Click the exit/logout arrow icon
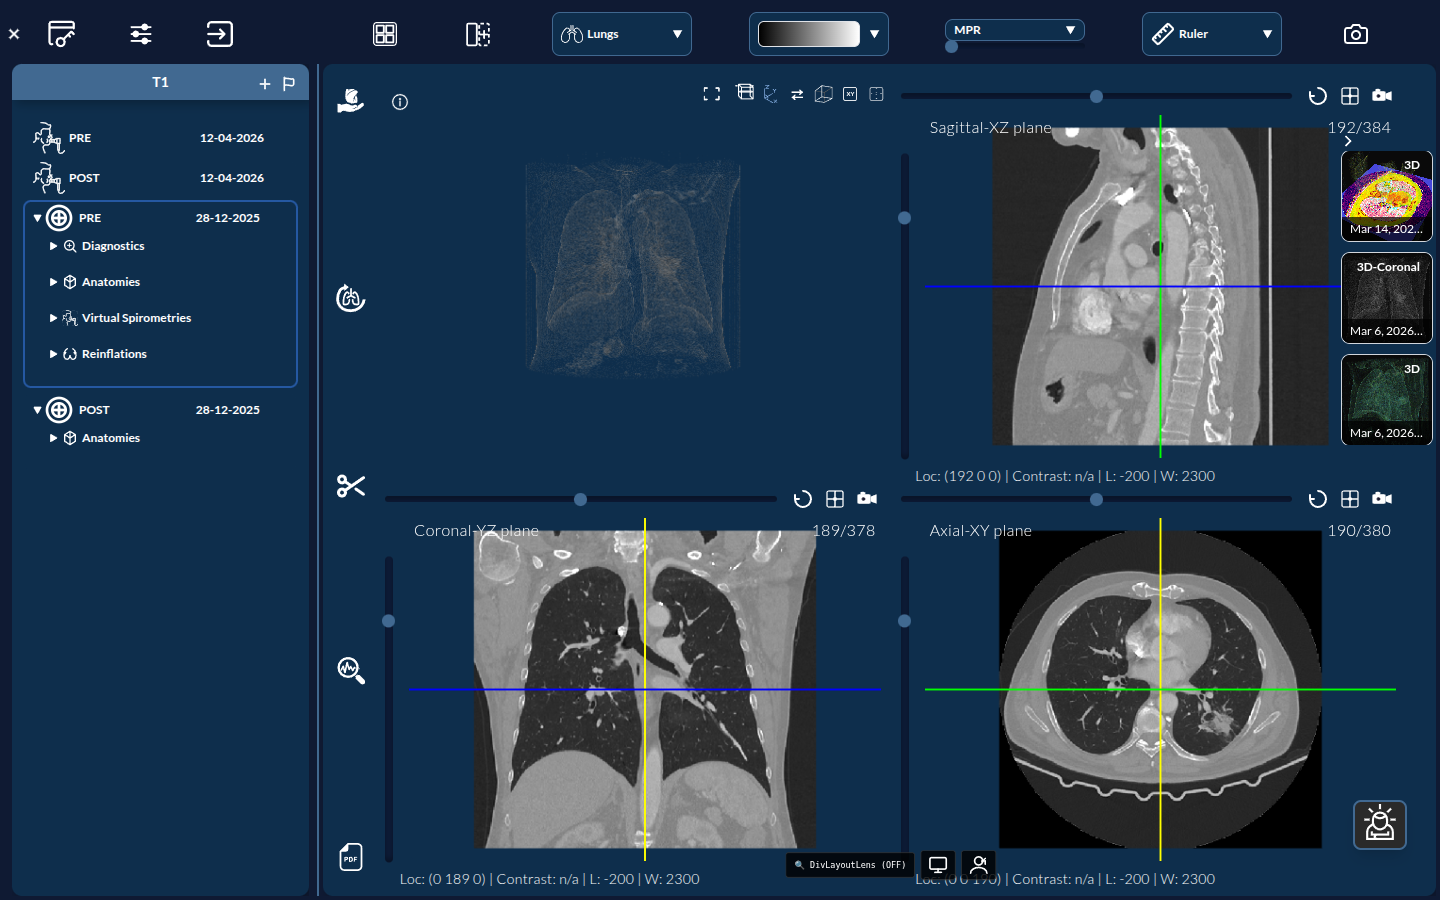The width and height of the screenshot is (1440, 900). point(219,34)
